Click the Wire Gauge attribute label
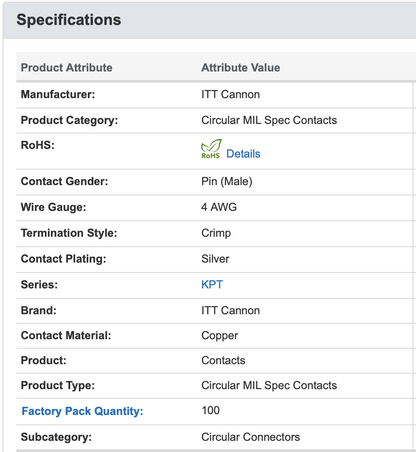 point(53,207)
